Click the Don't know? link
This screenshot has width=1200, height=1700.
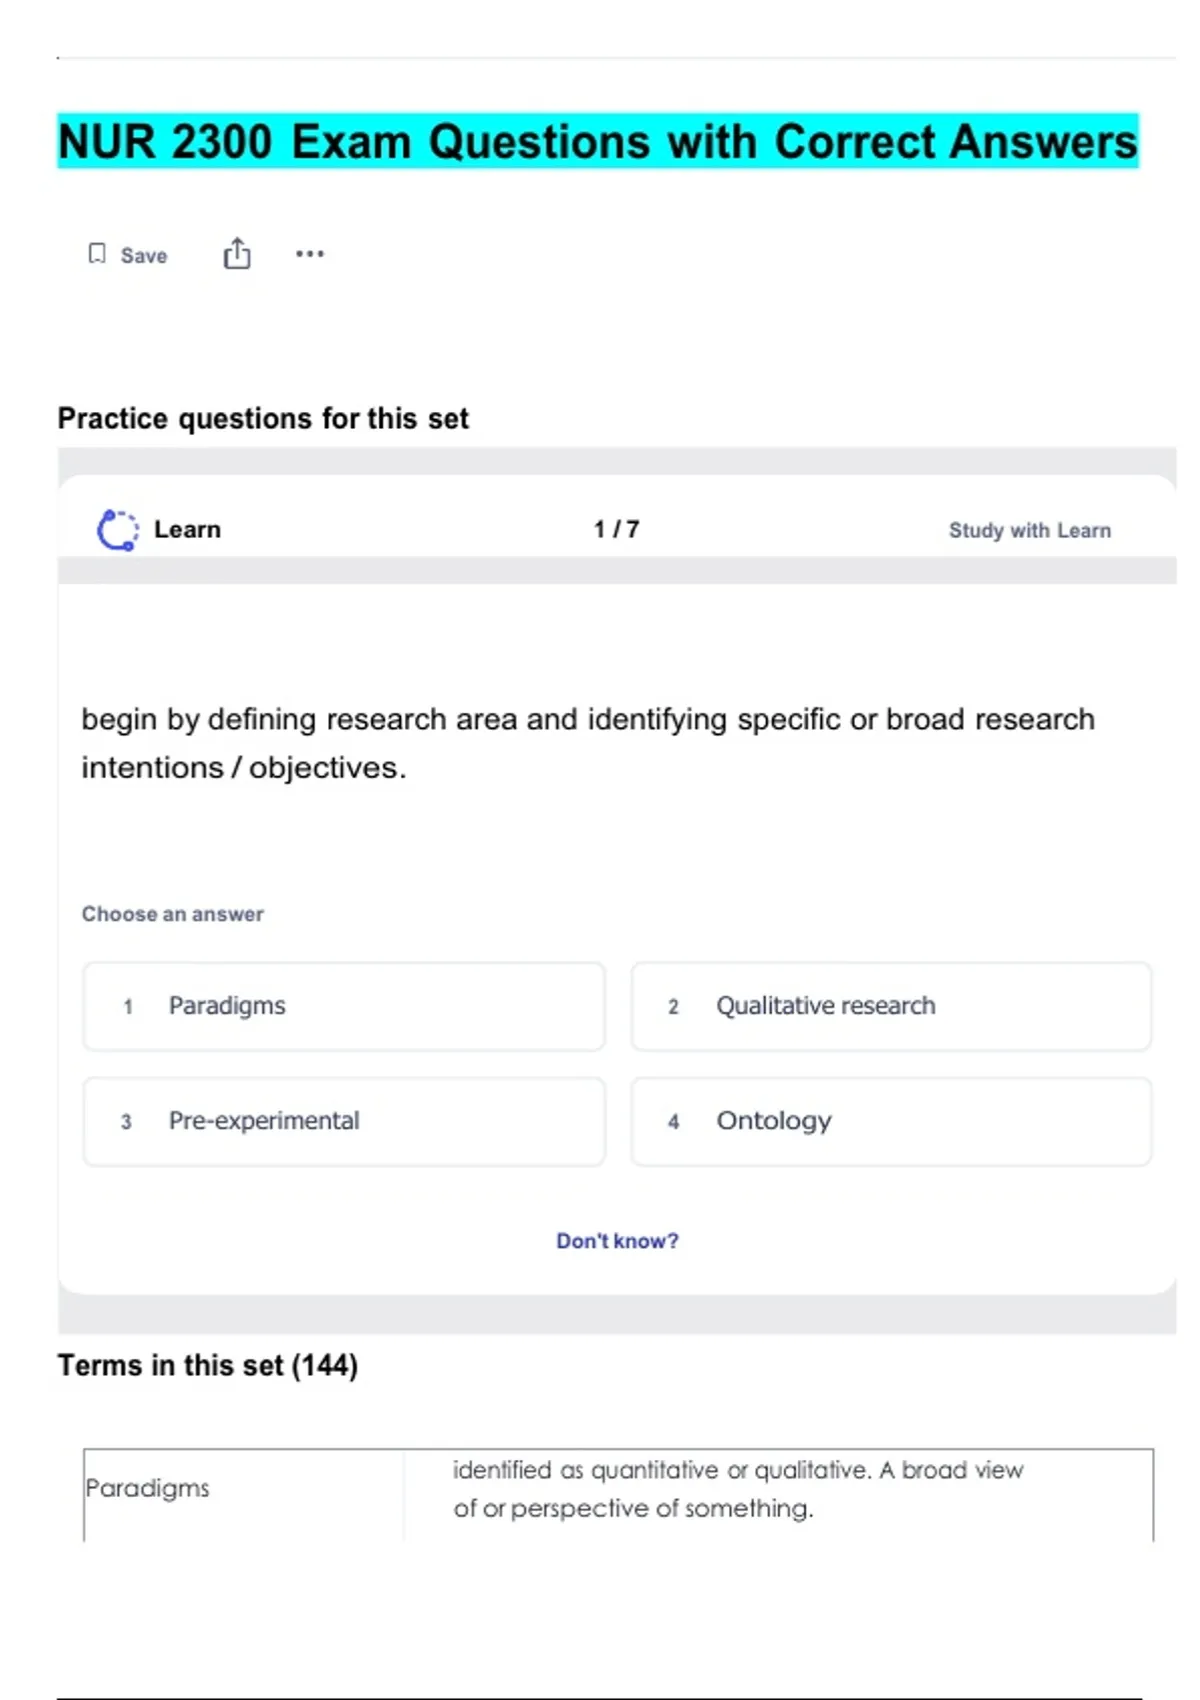[617, 1241]
